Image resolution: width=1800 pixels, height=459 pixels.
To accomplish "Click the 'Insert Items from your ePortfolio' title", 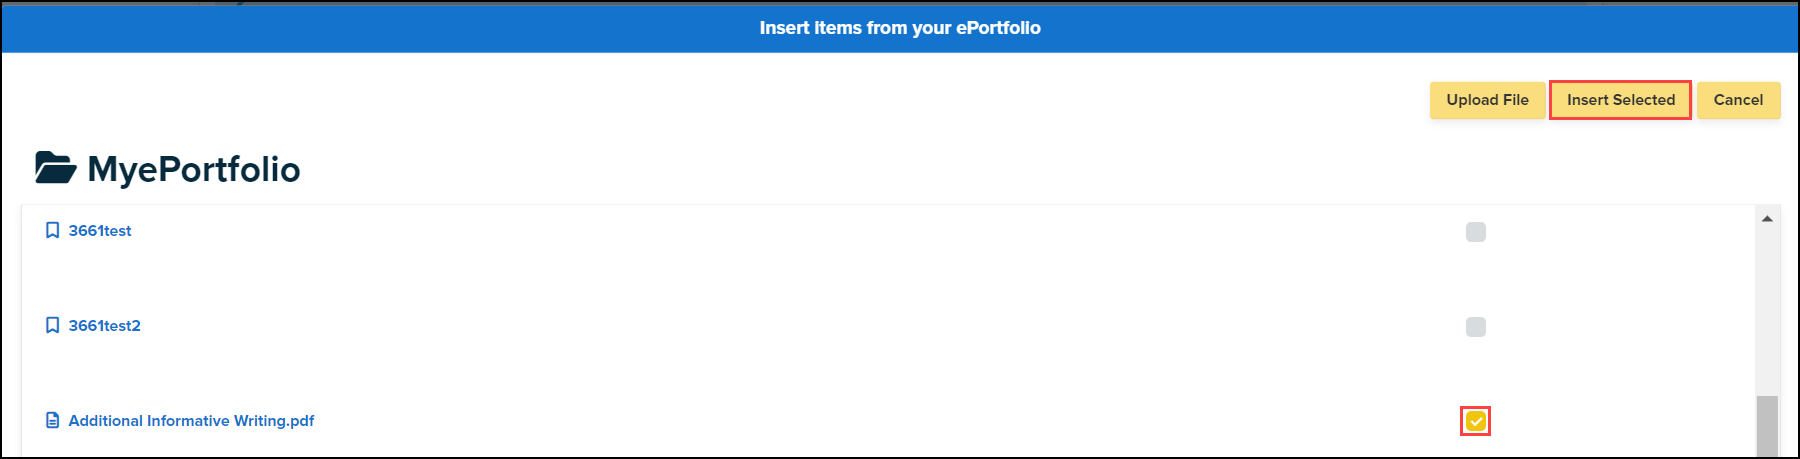I will tap(900, 28).
